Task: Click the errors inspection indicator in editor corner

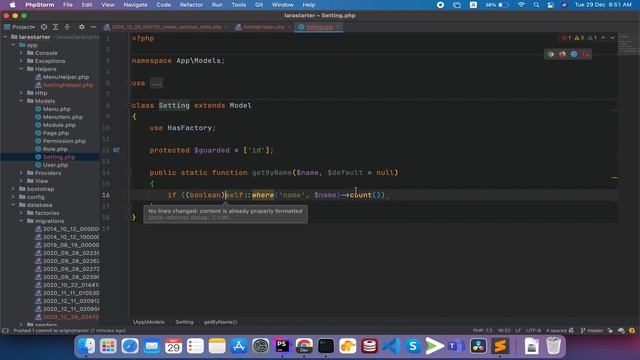Action: (x=567, y=38)
